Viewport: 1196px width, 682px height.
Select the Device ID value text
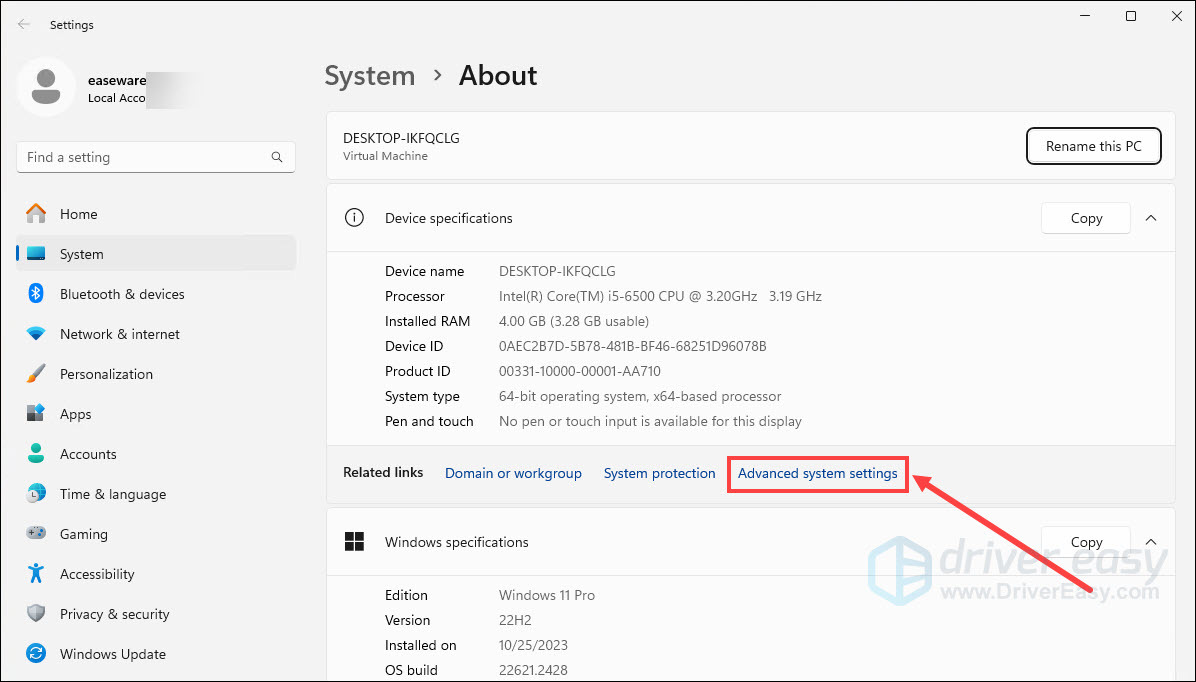[632, 346]
